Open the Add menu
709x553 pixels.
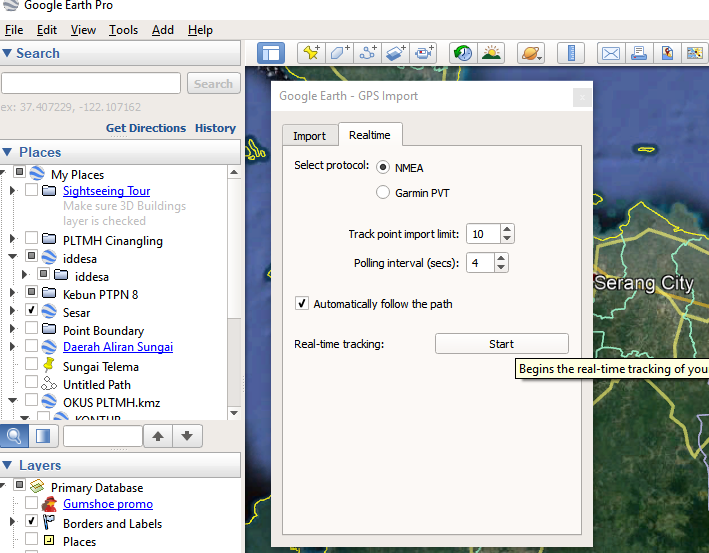[x=163, y=30]
